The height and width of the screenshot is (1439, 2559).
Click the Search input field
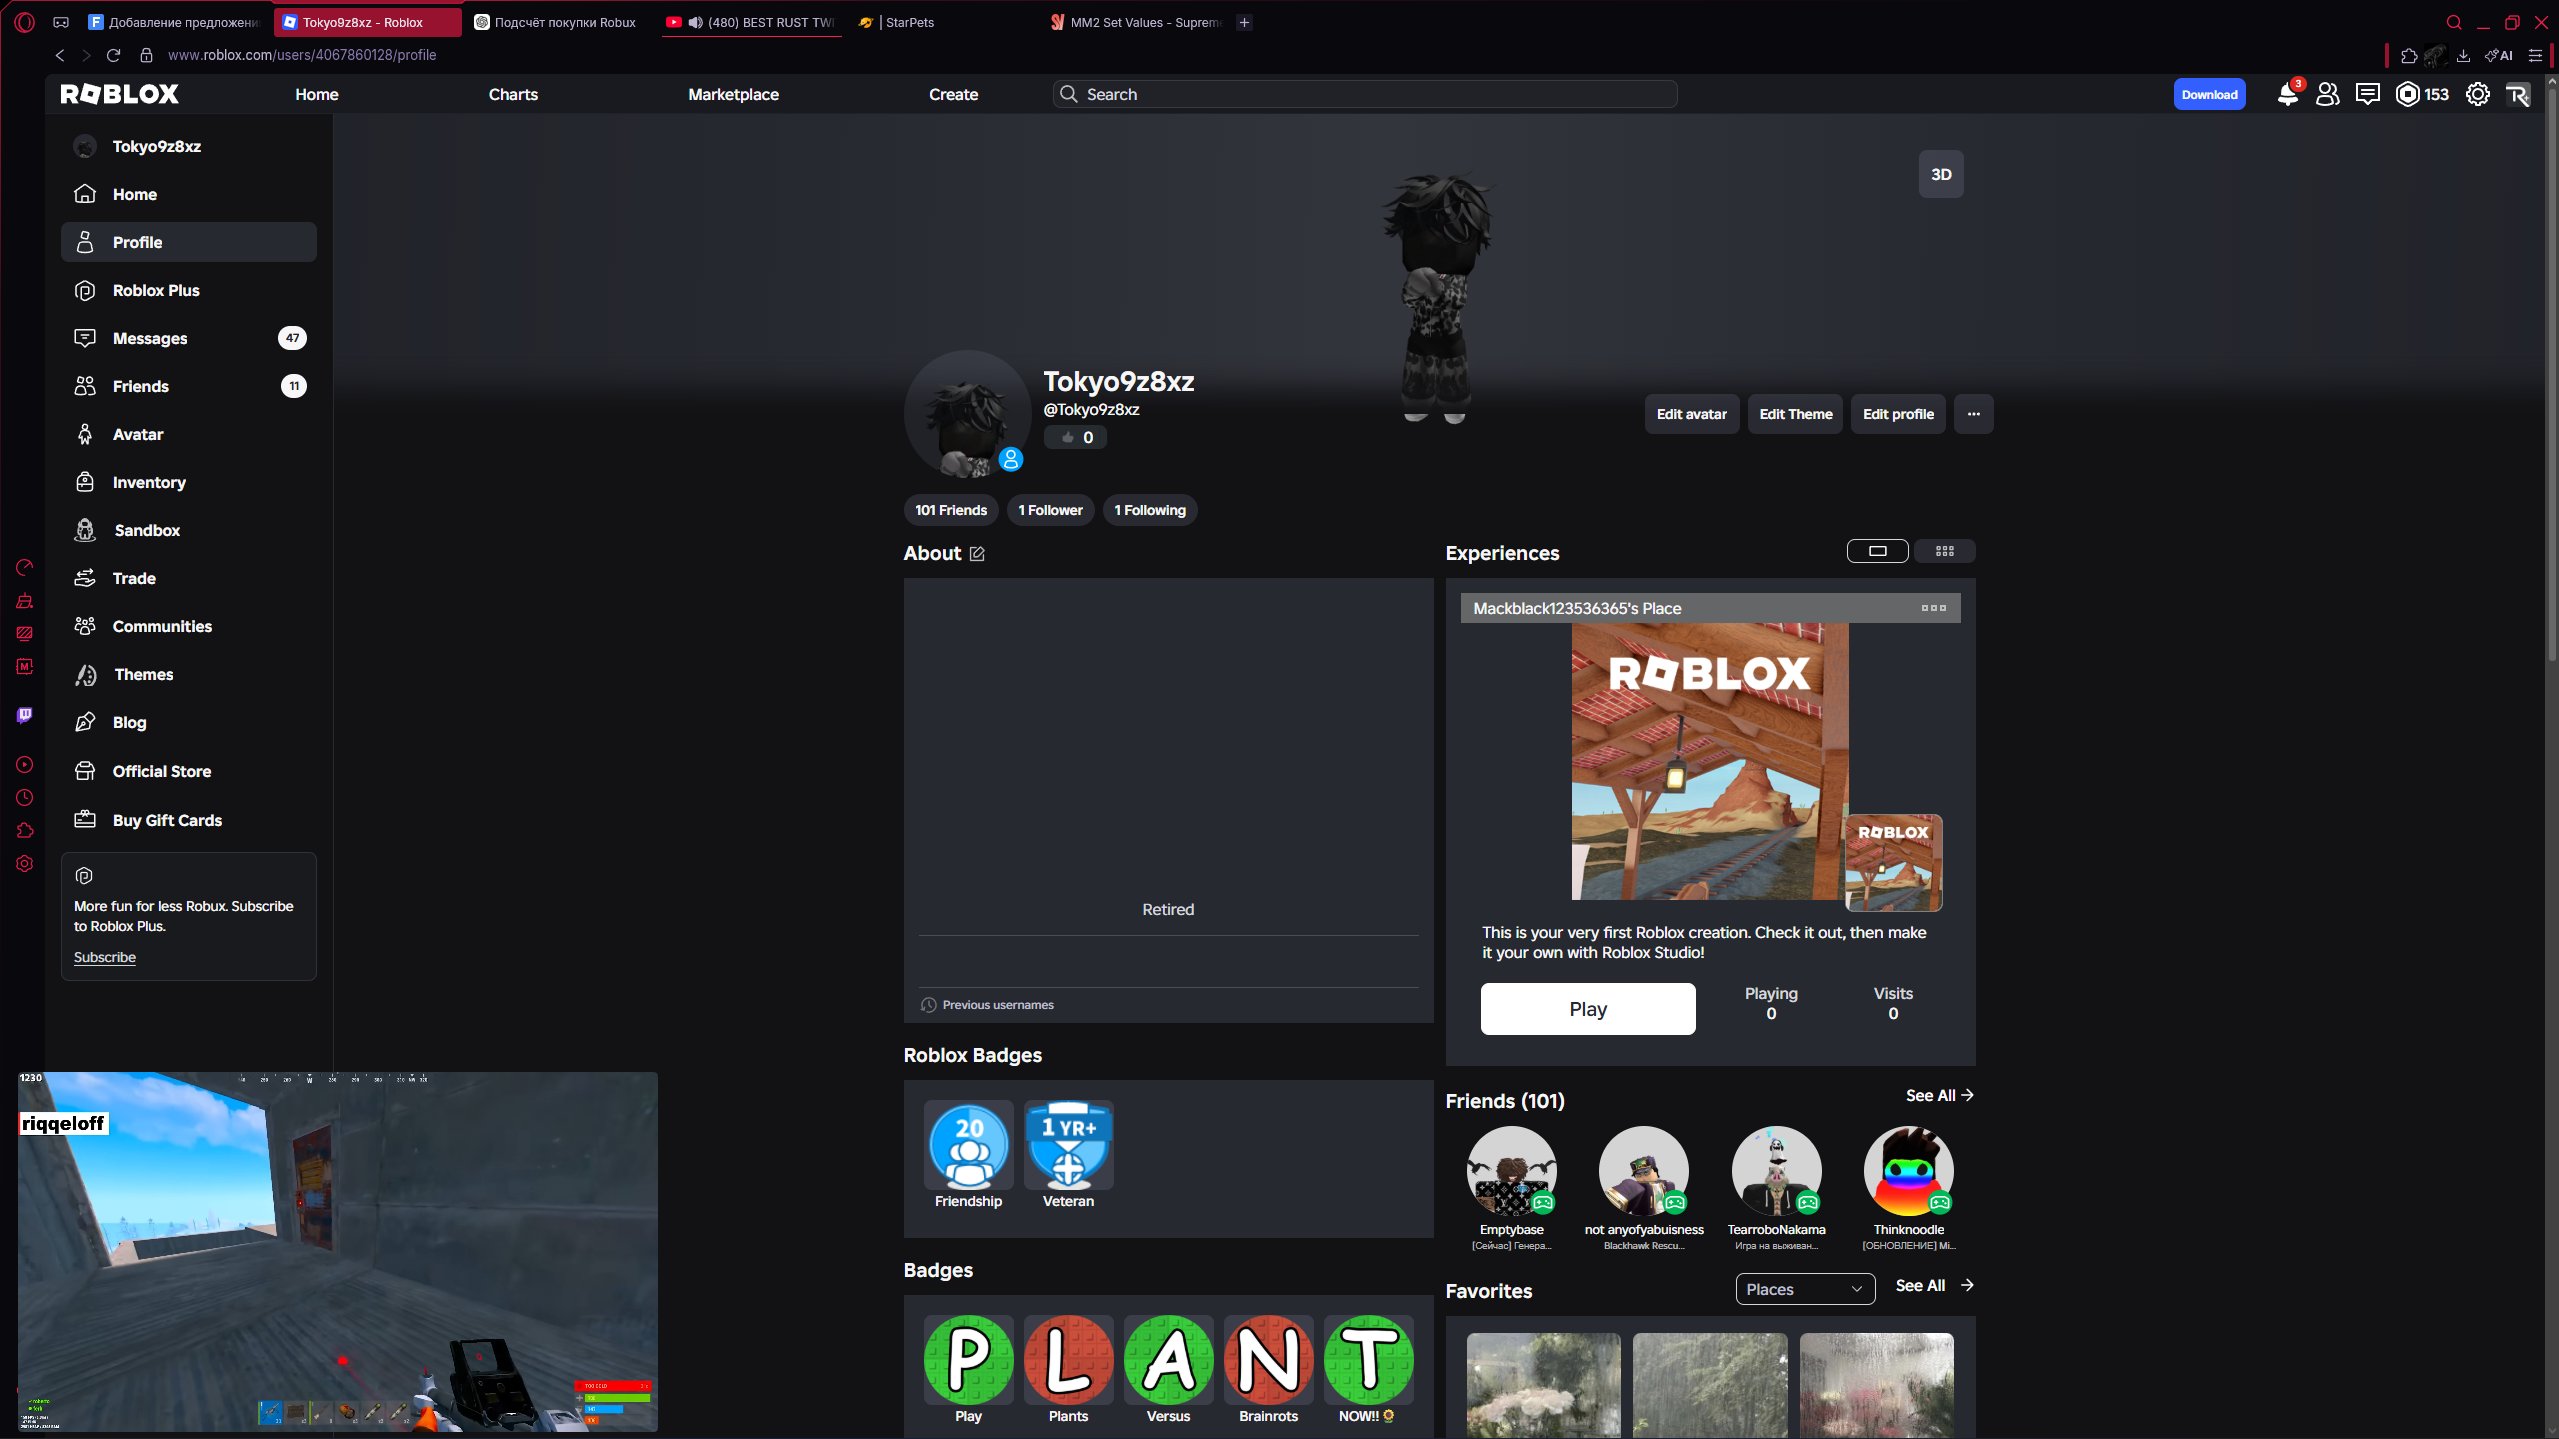pyautogui.click(x=1365, y=94)
